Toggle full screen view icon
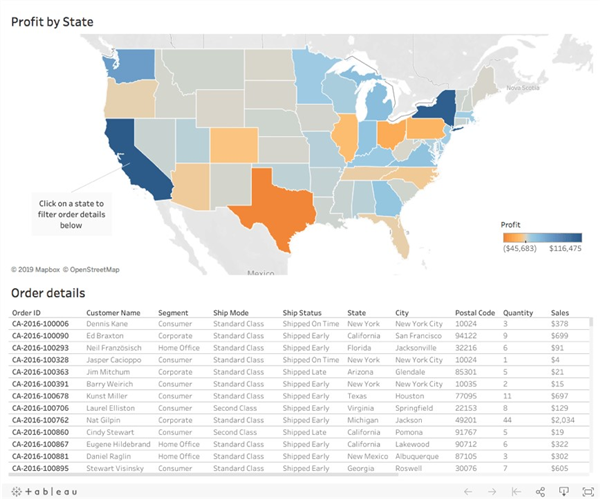Image resolution: width=600 pixels, height=499 pixels. 587,492
